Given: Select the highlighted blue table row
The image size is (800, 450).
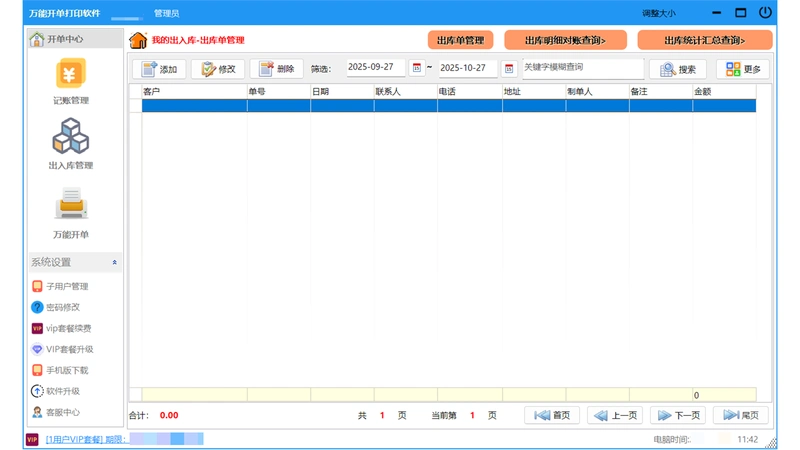Looking at the screenshot, I should [449, 106].
